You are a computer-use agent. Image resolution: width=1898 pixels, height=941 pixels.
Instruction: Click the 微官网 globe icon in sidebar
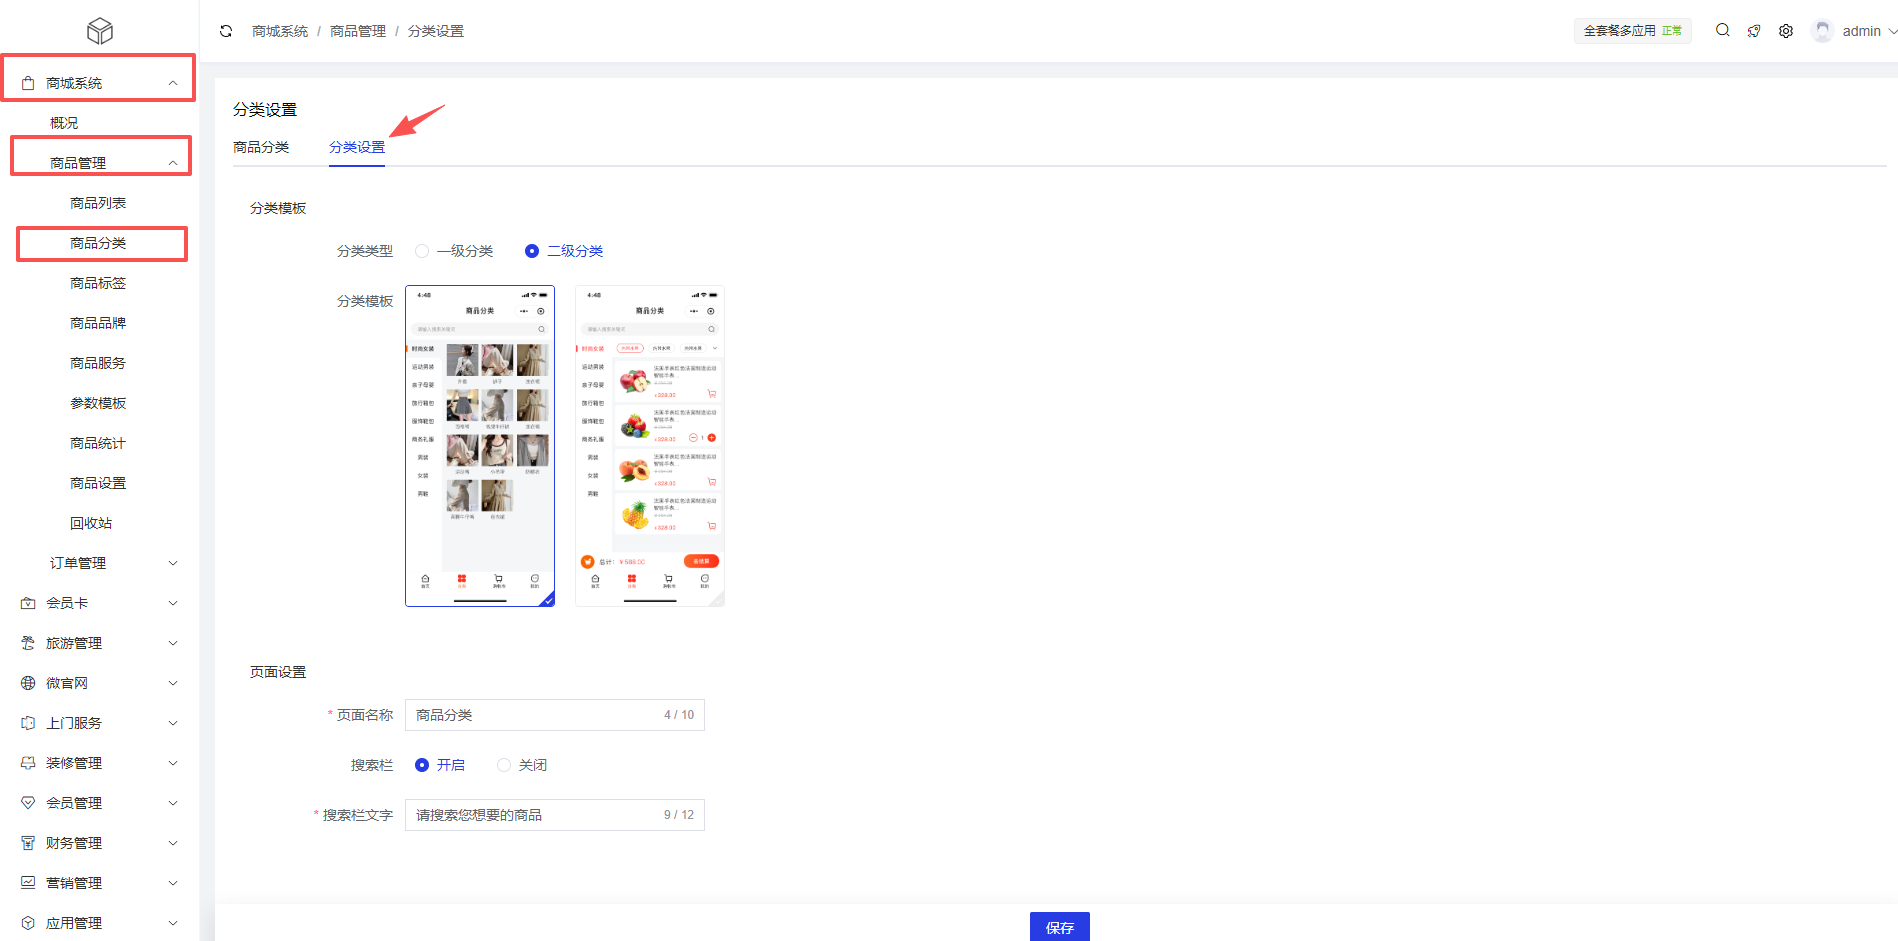pos(28,683)
